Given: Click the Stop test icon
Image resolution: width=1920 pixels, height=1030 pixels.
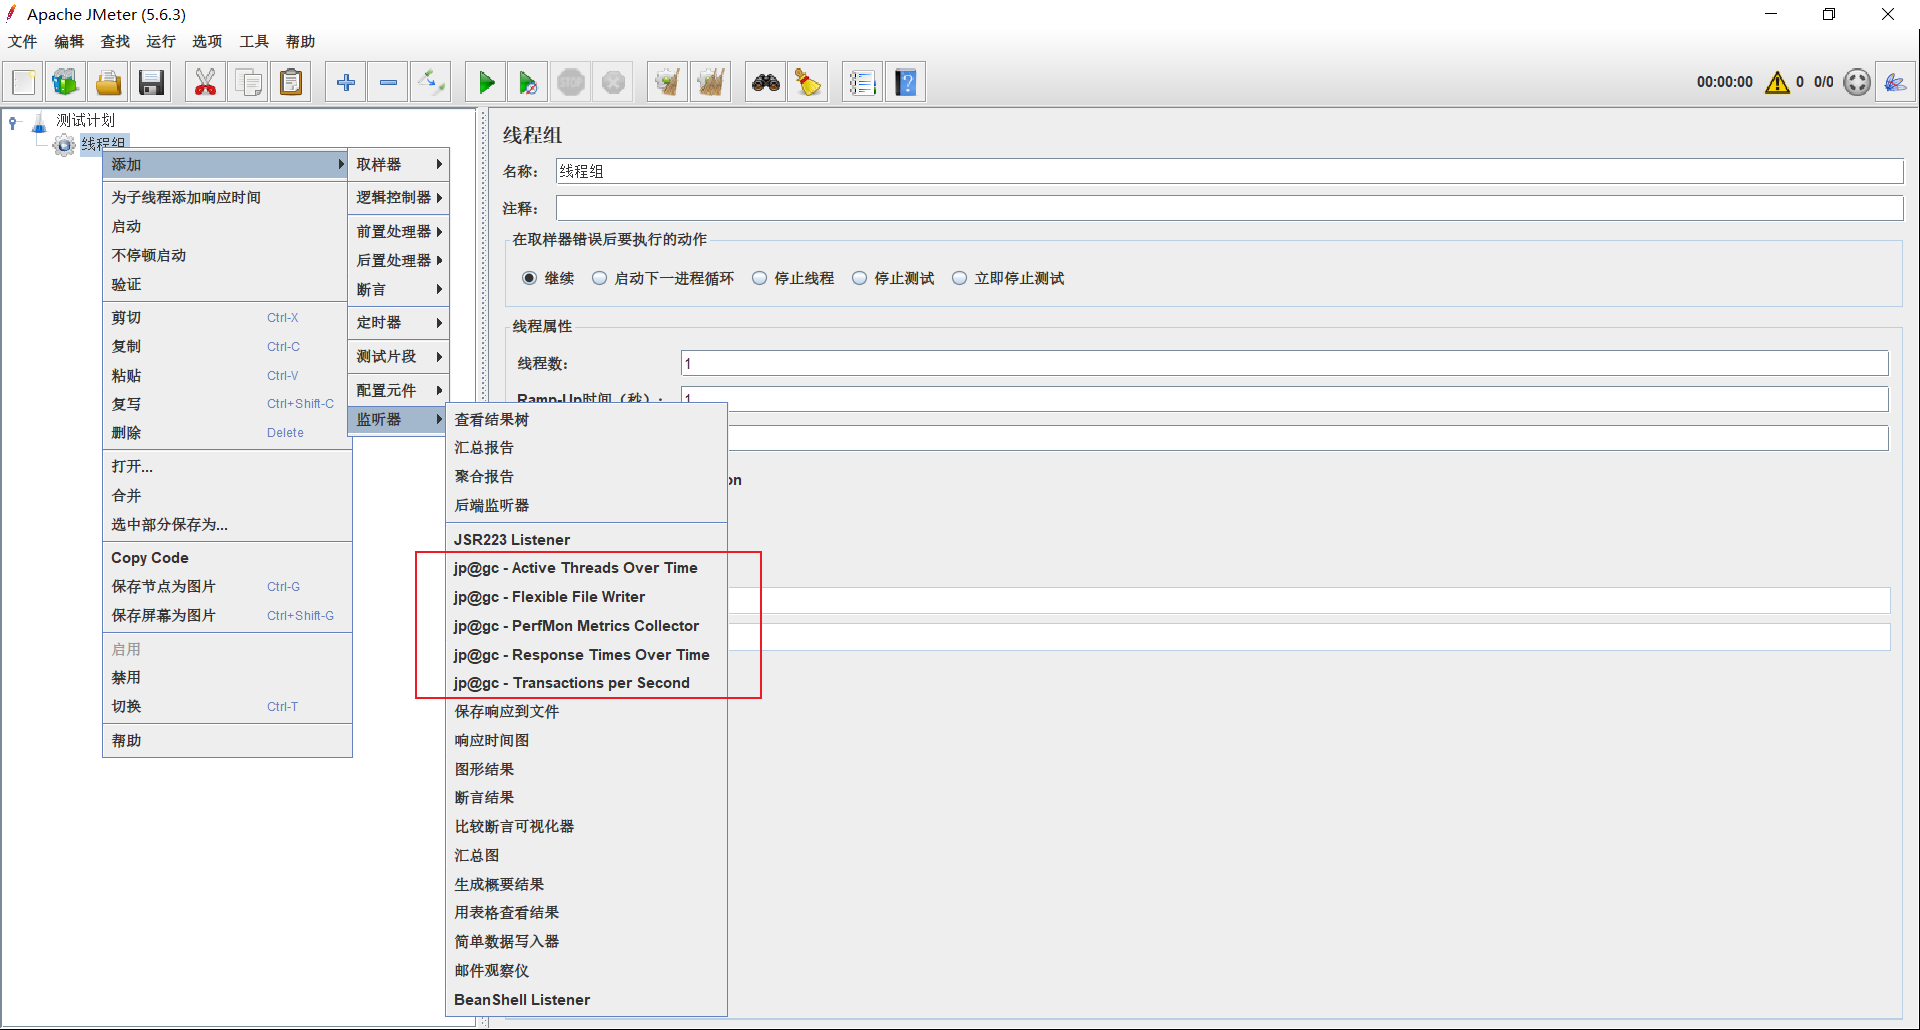Looking at the screenshot, I should click(x=571, y=82).
